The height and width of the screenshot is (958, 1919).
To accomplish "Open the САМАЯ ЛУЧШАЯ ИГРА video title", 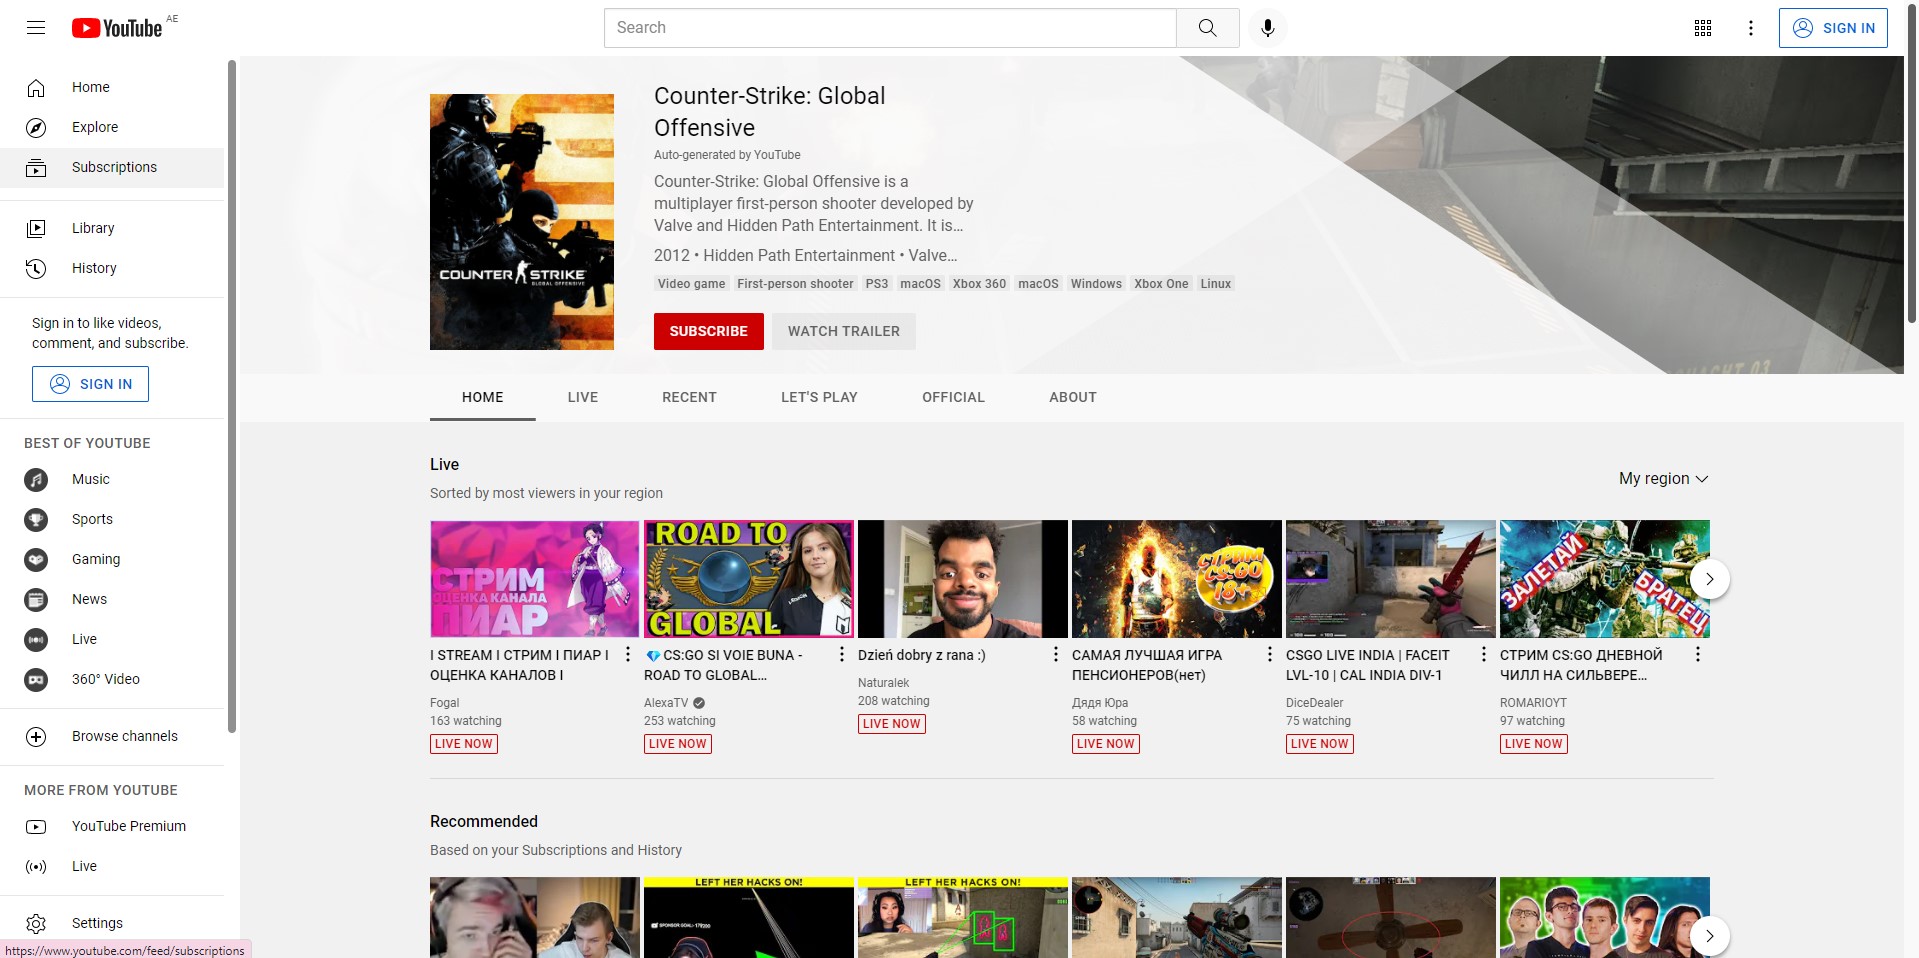I will tap(1147, 665).
